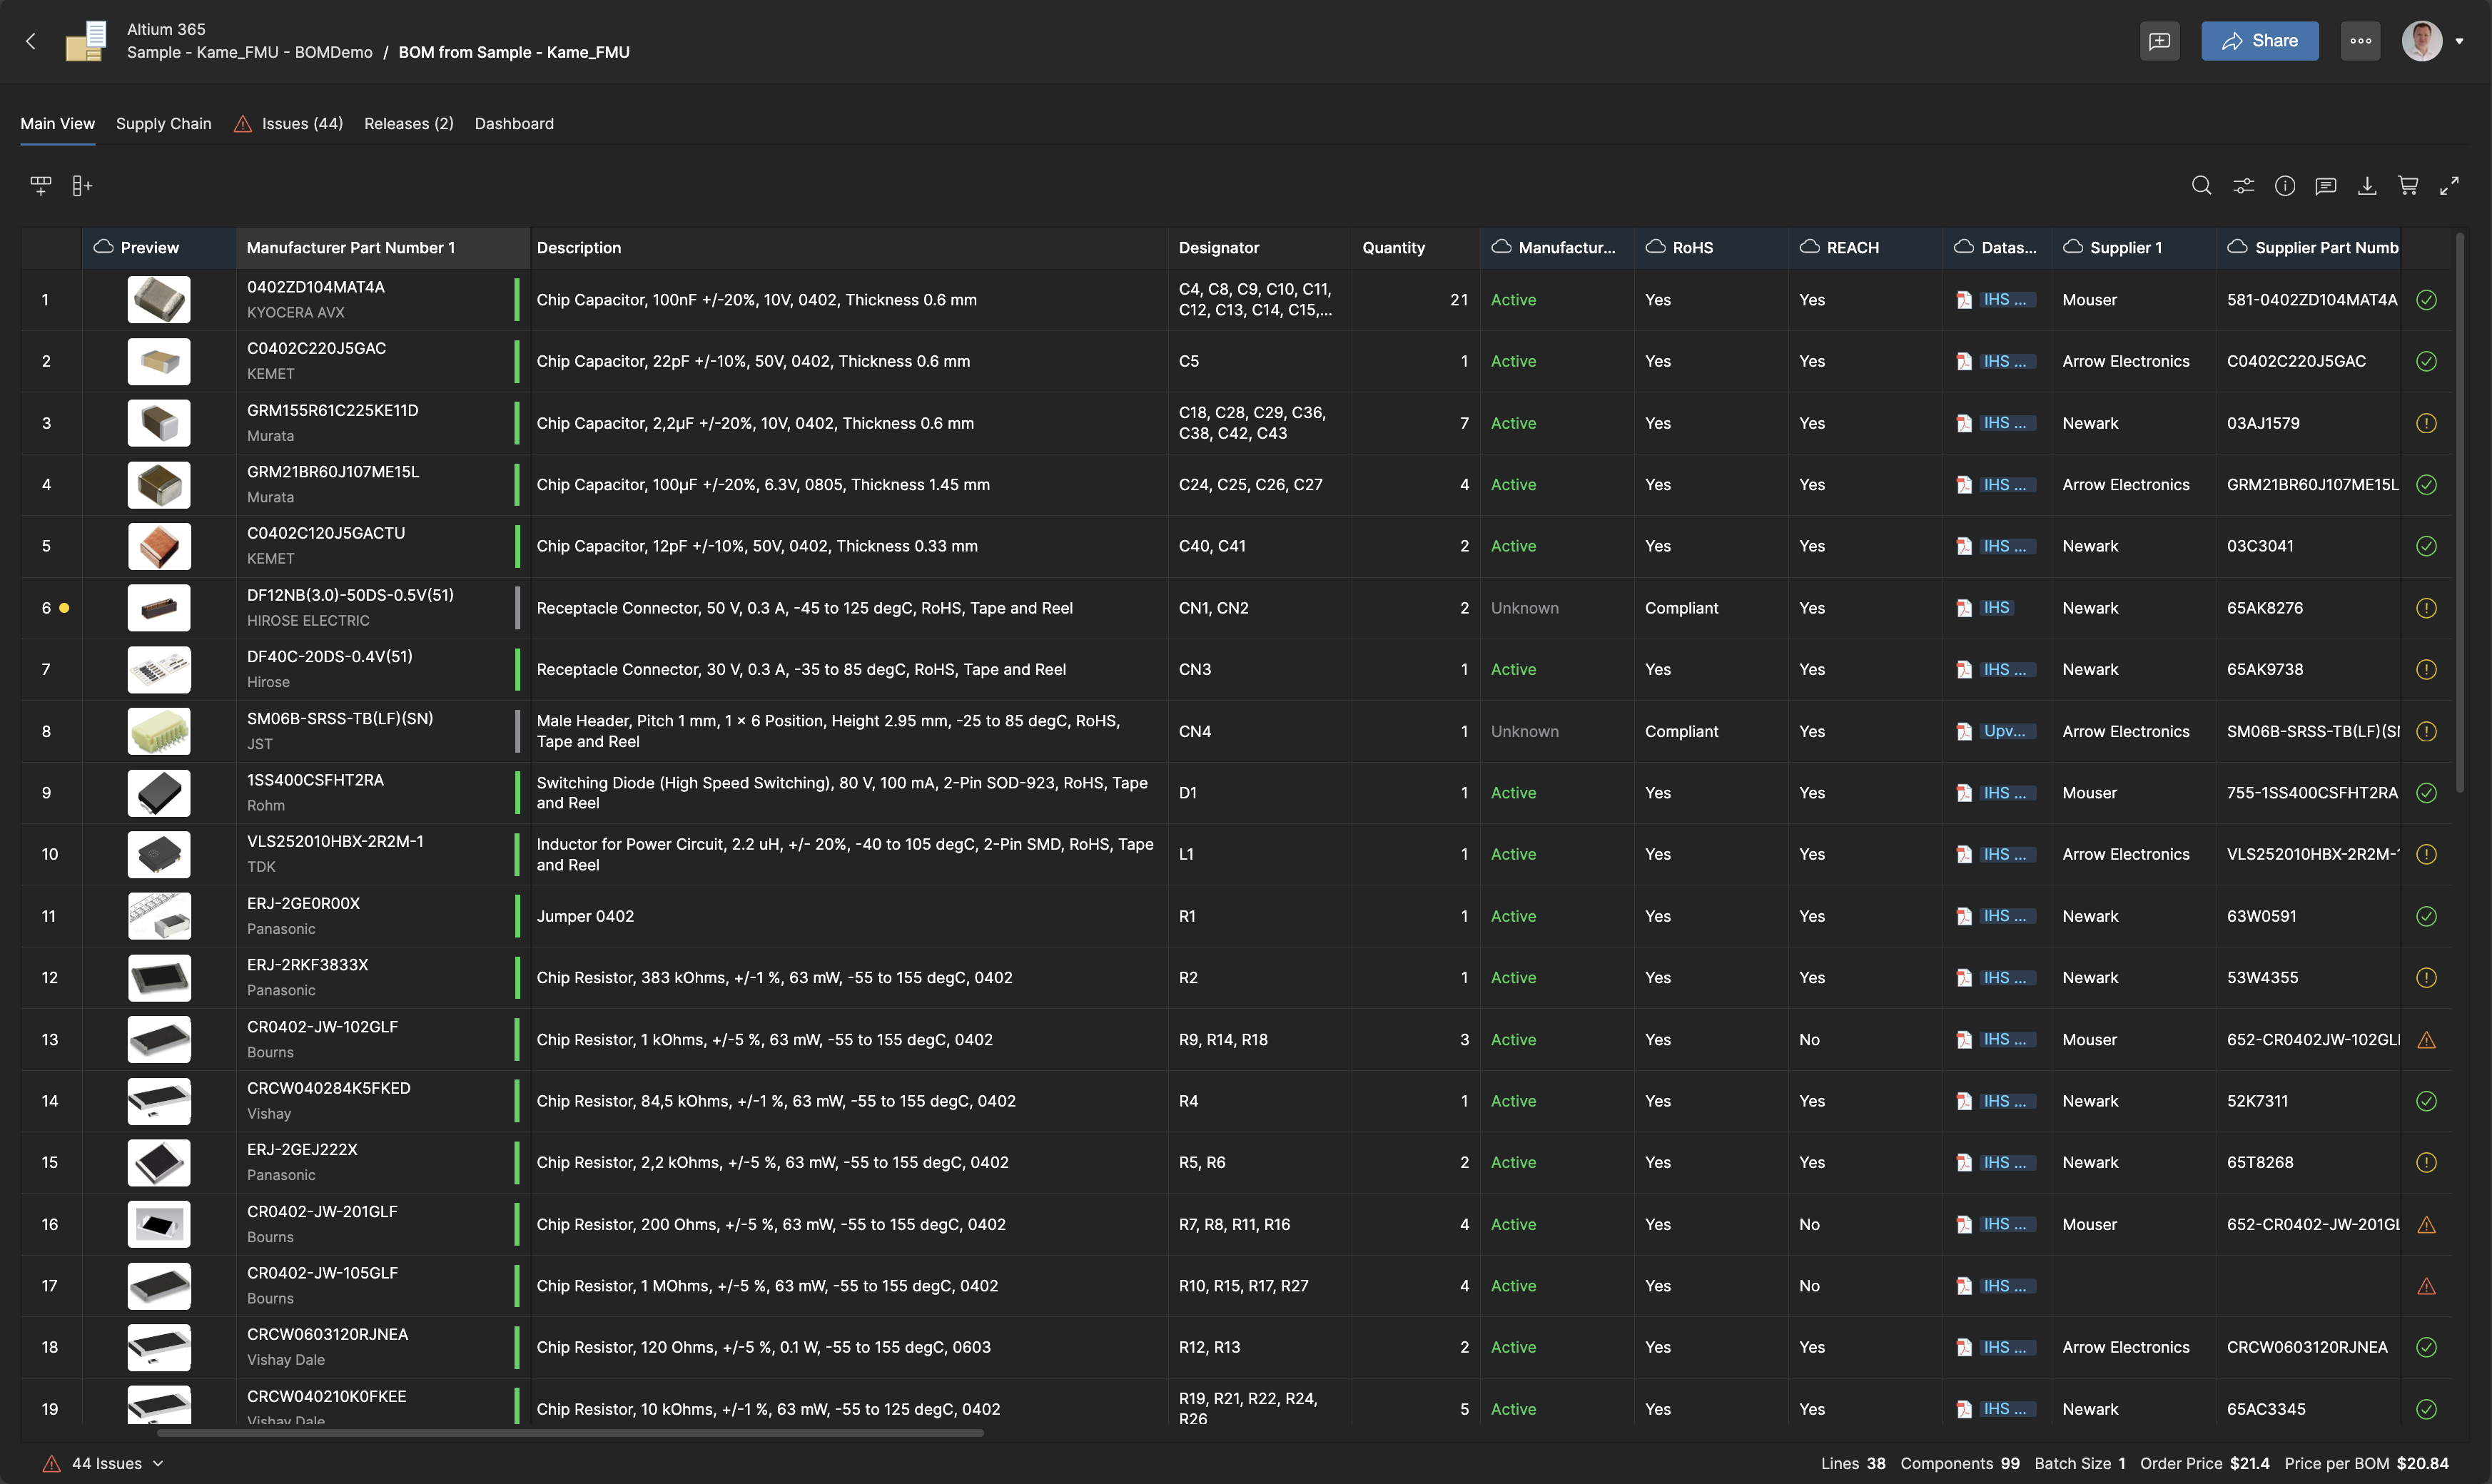Expand table to full screen
Viewport: 2492px width, 1484px height.
pyautogui.click(x=2449, y=186)
